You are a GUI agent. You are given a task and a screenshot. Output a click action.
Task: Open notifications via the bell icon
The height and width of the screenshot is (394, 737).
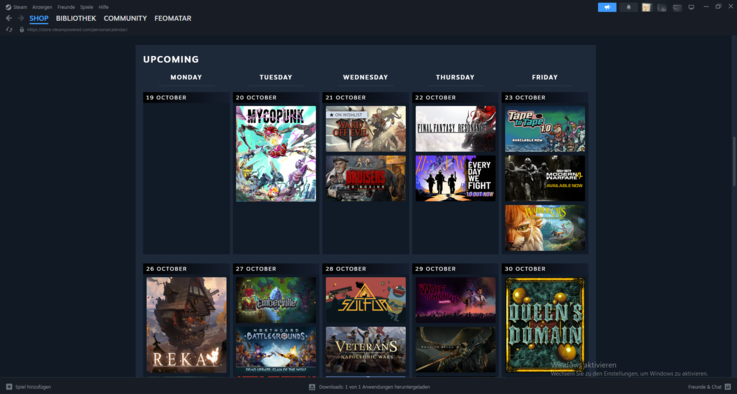pyautogui.click(x=628, y=7)
